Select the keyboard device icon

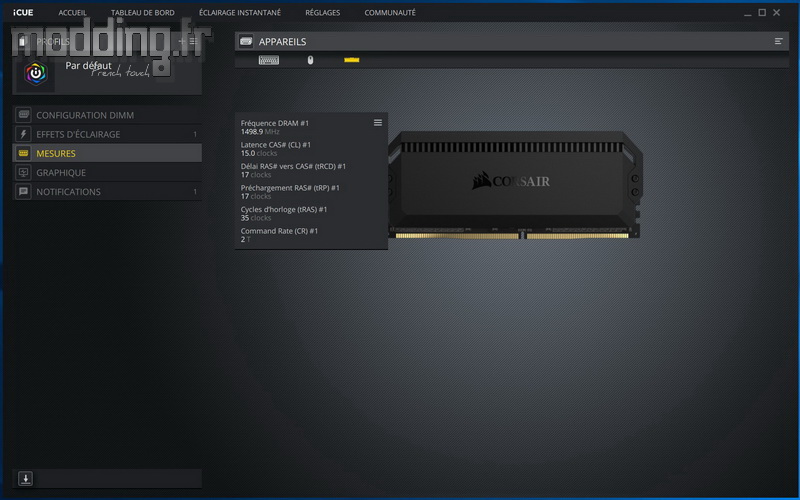(x=268, y=60)
